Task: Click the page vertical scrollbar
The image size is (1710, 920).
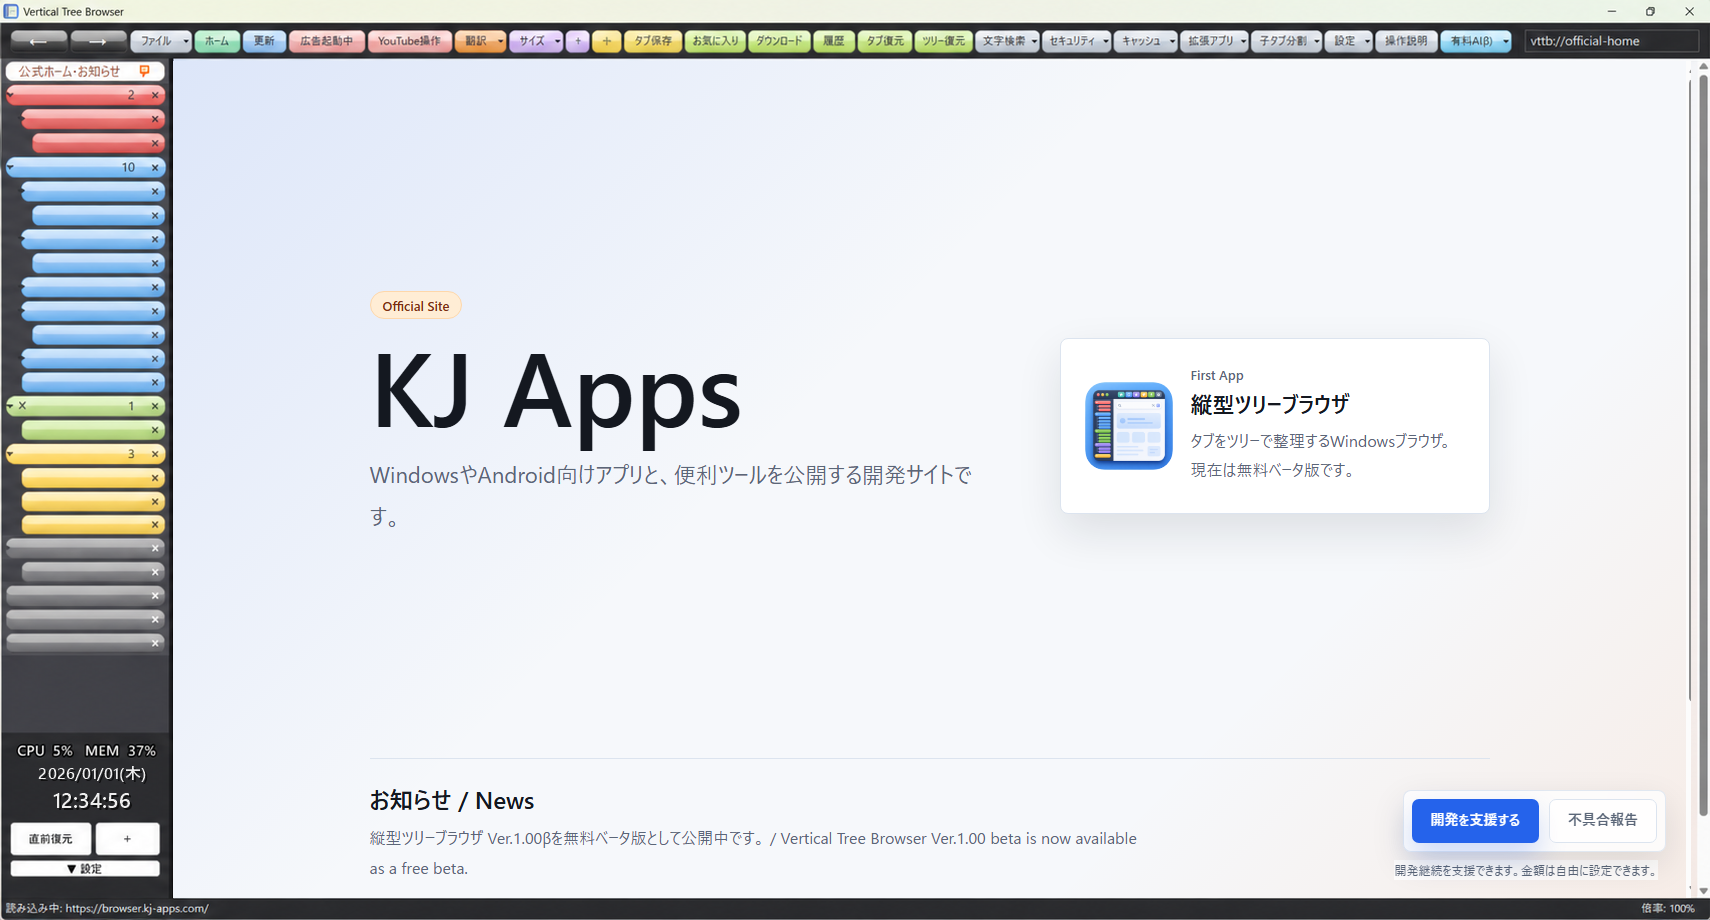Action: (x=1703, y=444)
